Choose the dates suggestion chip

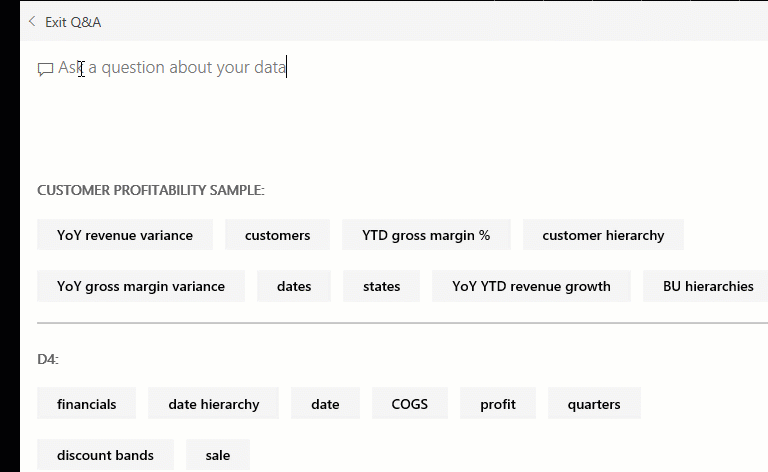click(x=294, y=286)
